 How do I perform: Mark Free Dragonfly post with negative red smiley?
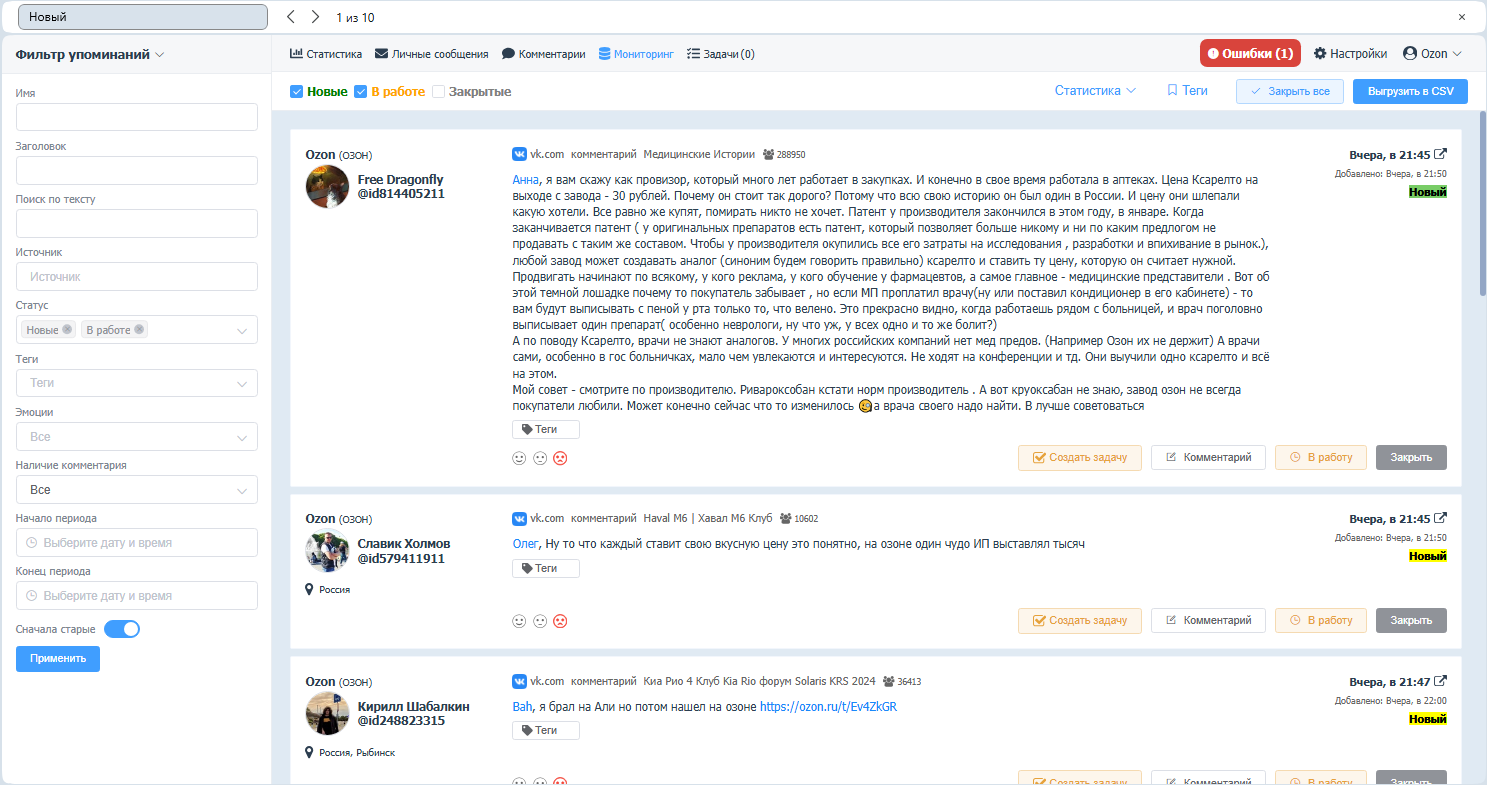point(561,458)
